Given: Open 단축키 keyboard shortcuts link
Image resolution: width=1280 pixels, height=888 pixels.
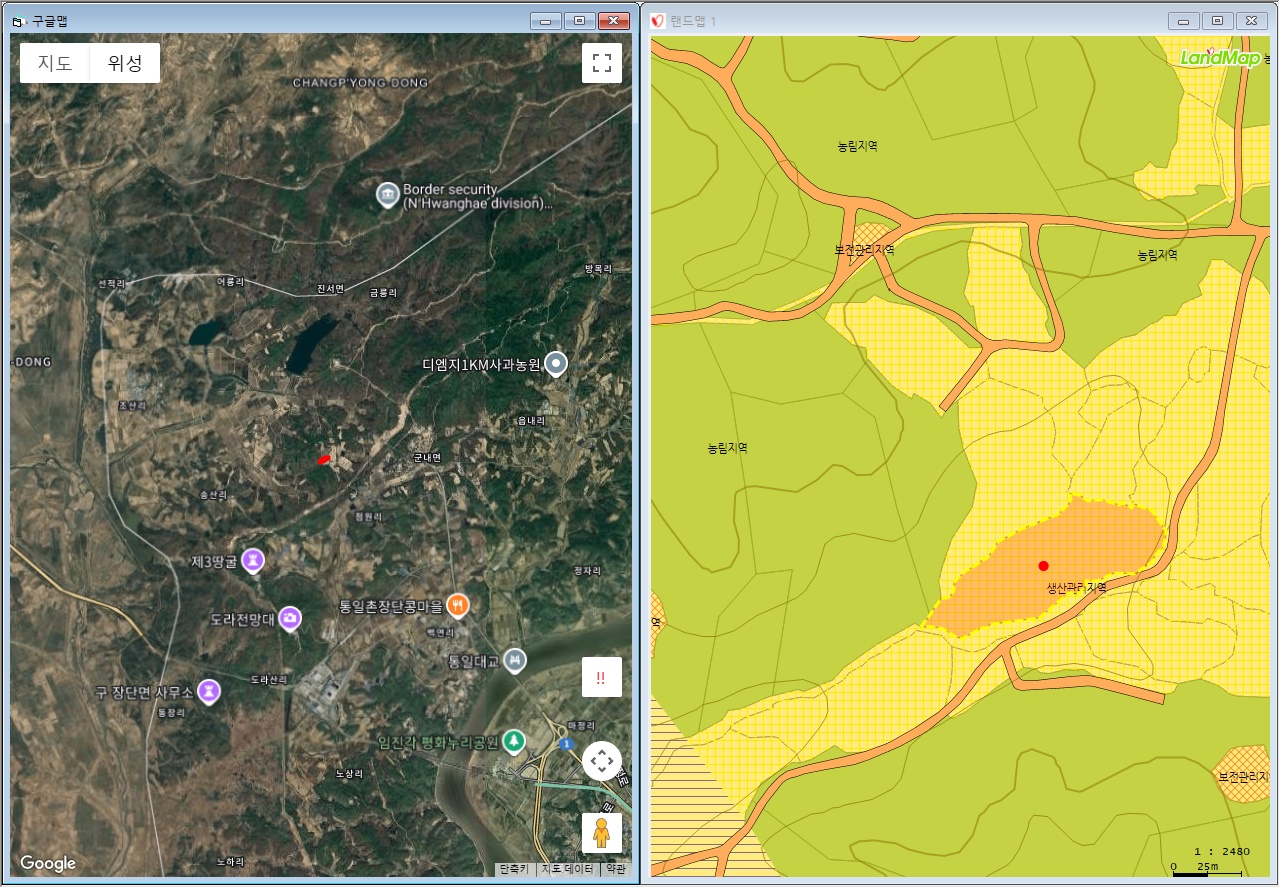Looking at the screenshot, I should click(515, 869).
